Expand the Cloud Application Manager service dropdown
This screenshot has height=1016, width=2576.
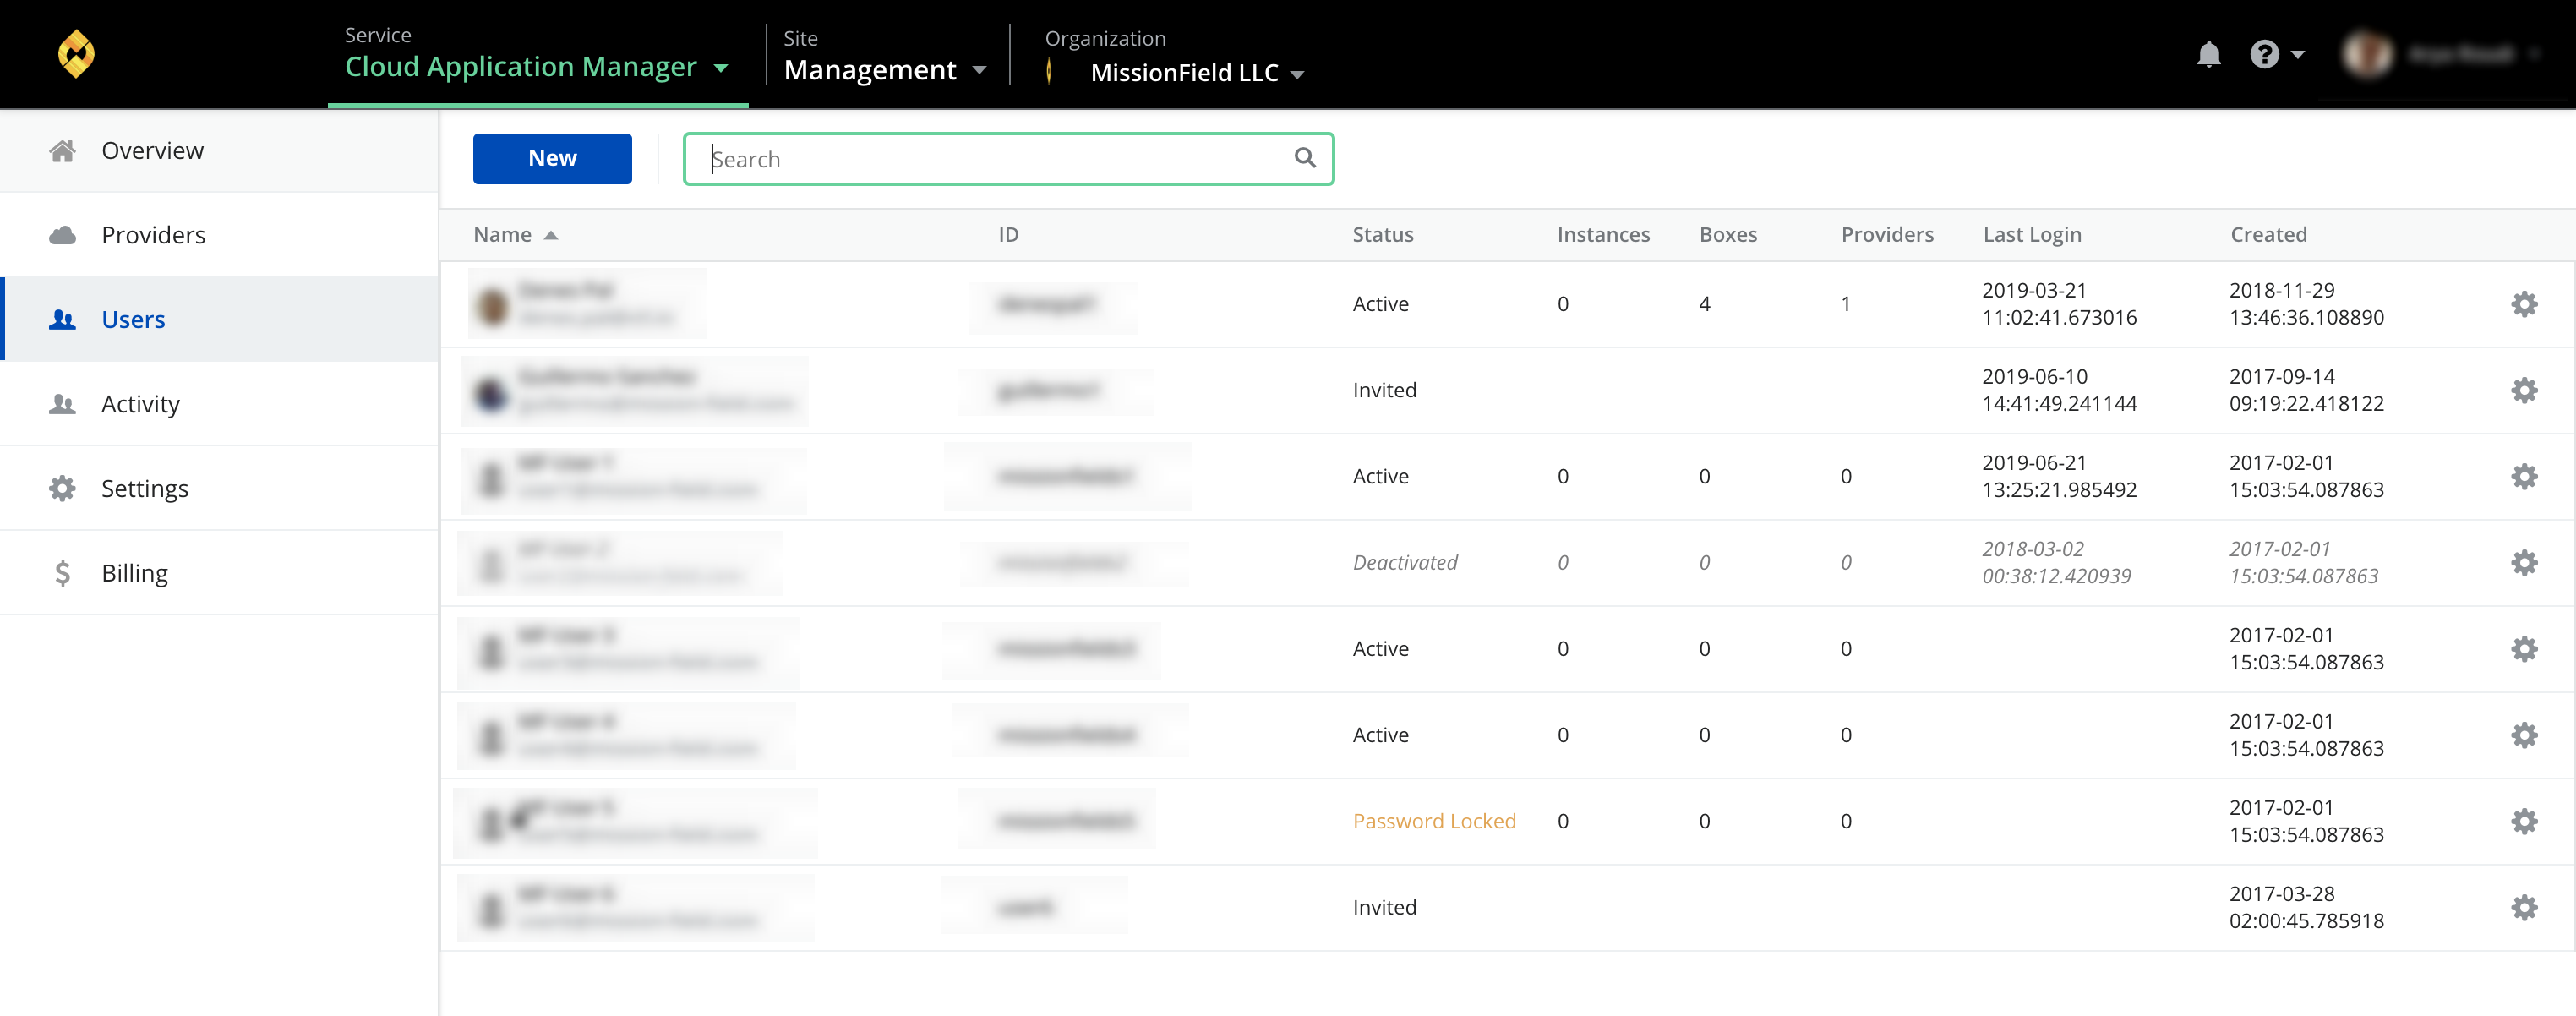(720, 69)
